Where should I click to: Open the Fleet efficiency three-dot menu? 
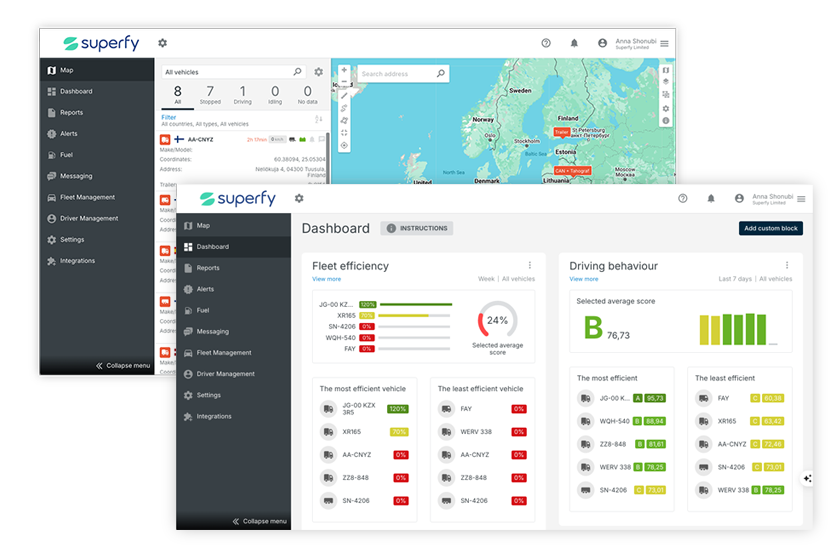[x=530, y=266]
